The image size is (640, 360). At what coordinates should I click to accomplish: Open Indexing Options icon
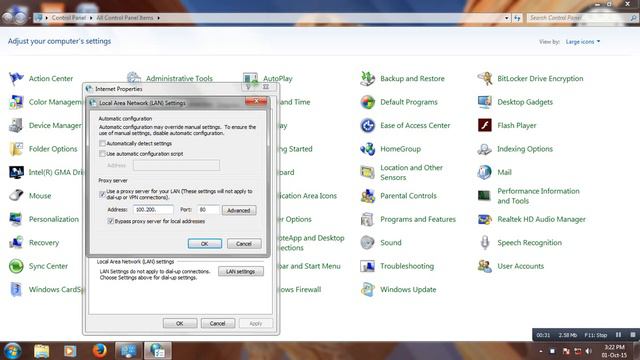(x=484, y=149)
